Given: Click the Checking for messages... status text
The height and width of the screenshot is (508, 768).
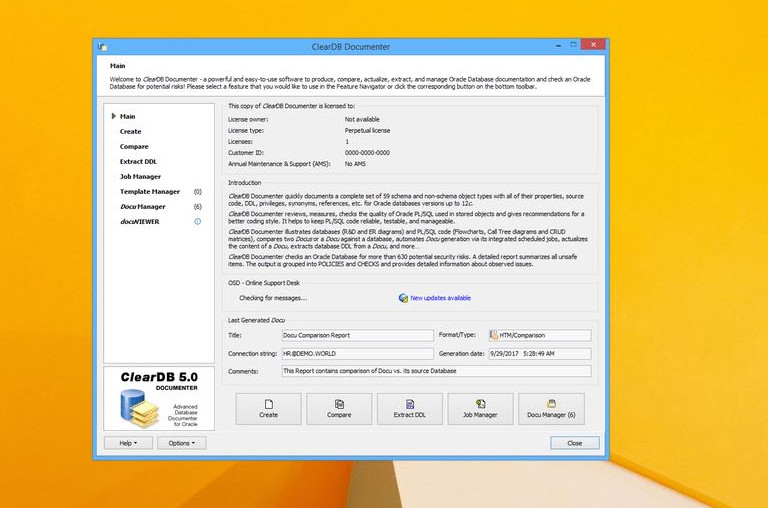Looking at the screenshot, I should (x=273, y=298).
